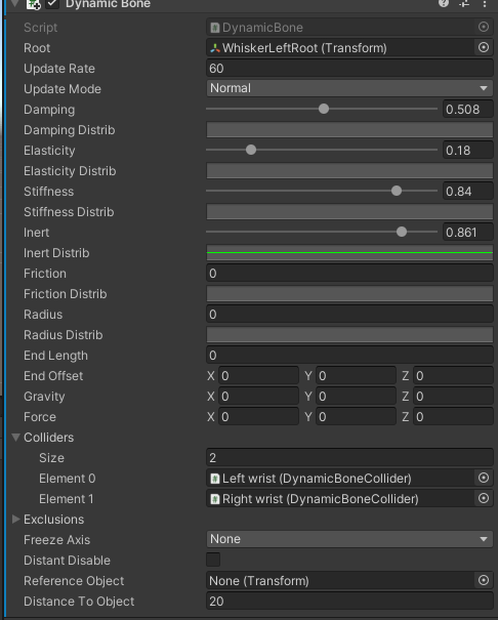This screenshot has width=498, height=620.
Task: Select the Left wrist collider reference
Action: (340, 478)
